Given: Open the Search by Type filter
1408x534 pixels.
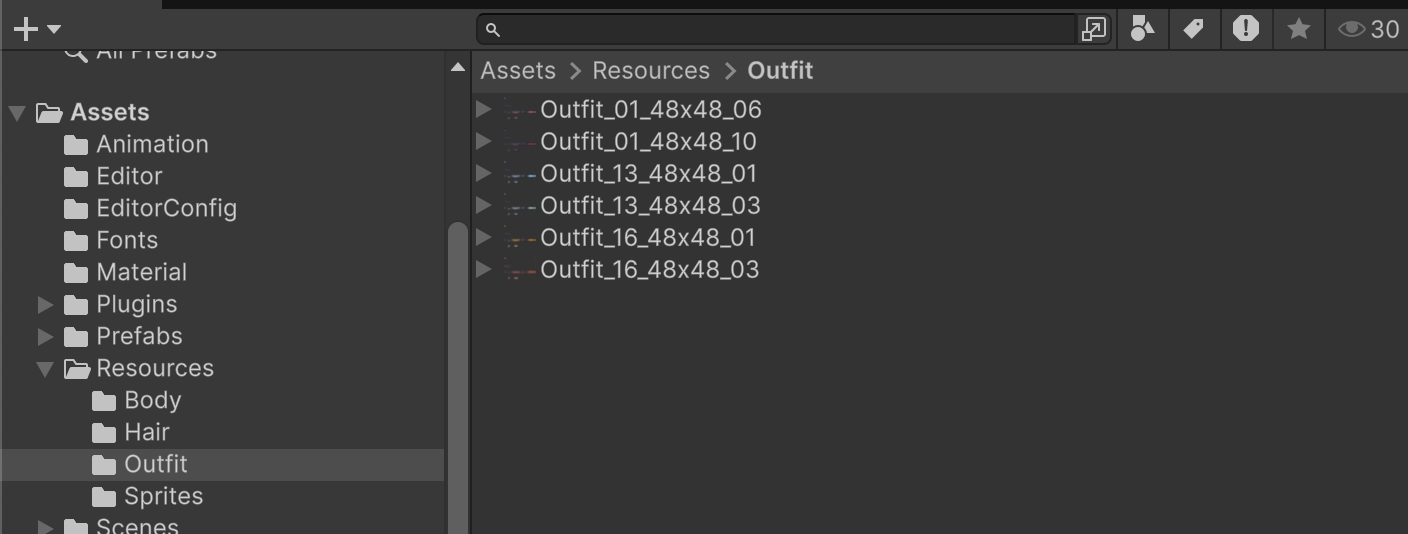Looking at the screenshot, I should [x=1142, y=29].
